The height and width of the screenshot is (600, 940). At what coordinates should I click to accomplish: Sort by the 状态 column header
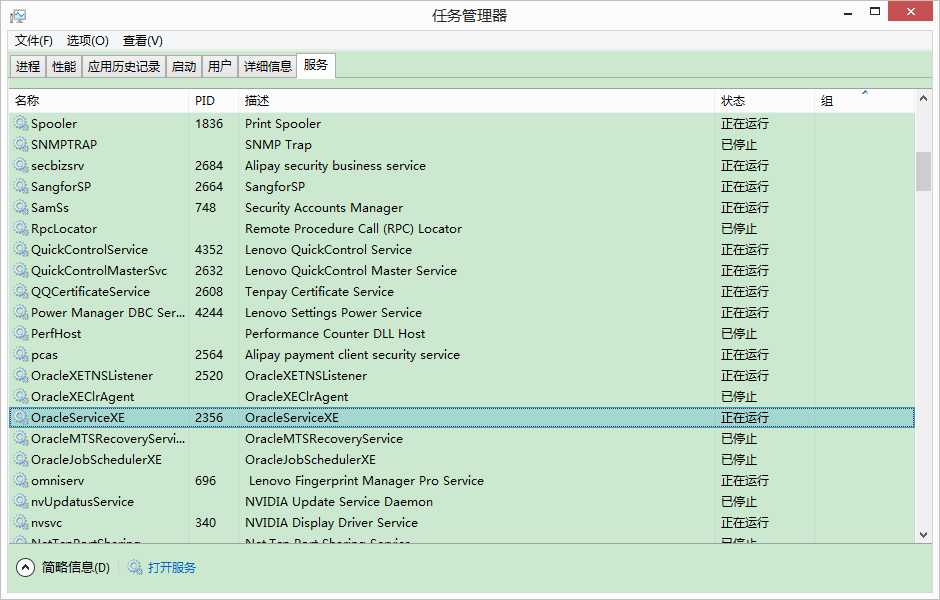[x=765, y=101]
